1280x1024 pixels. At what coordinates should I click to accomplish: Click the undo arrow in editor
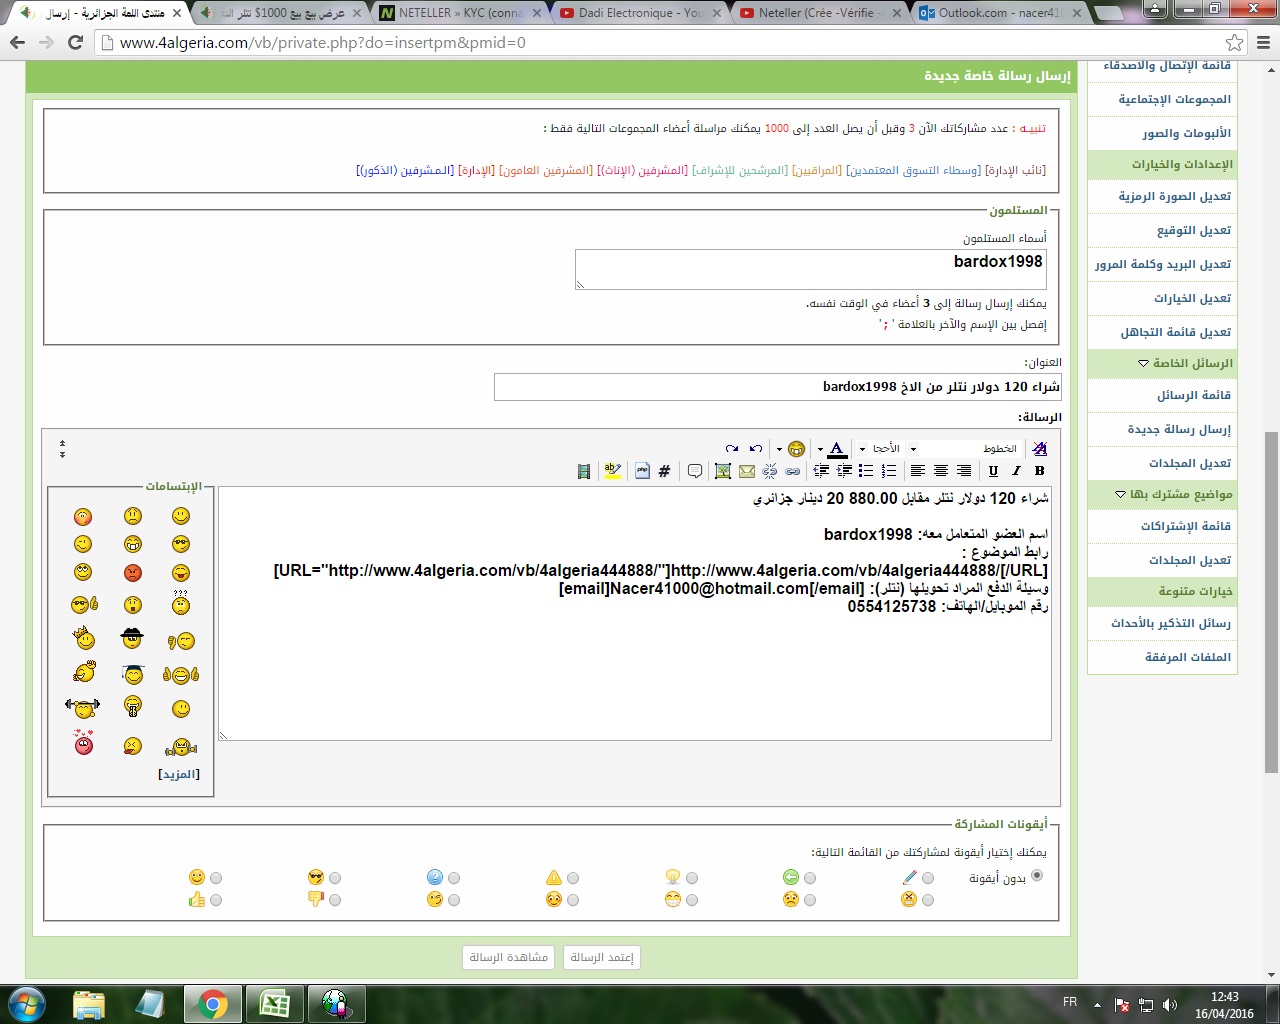756,449
